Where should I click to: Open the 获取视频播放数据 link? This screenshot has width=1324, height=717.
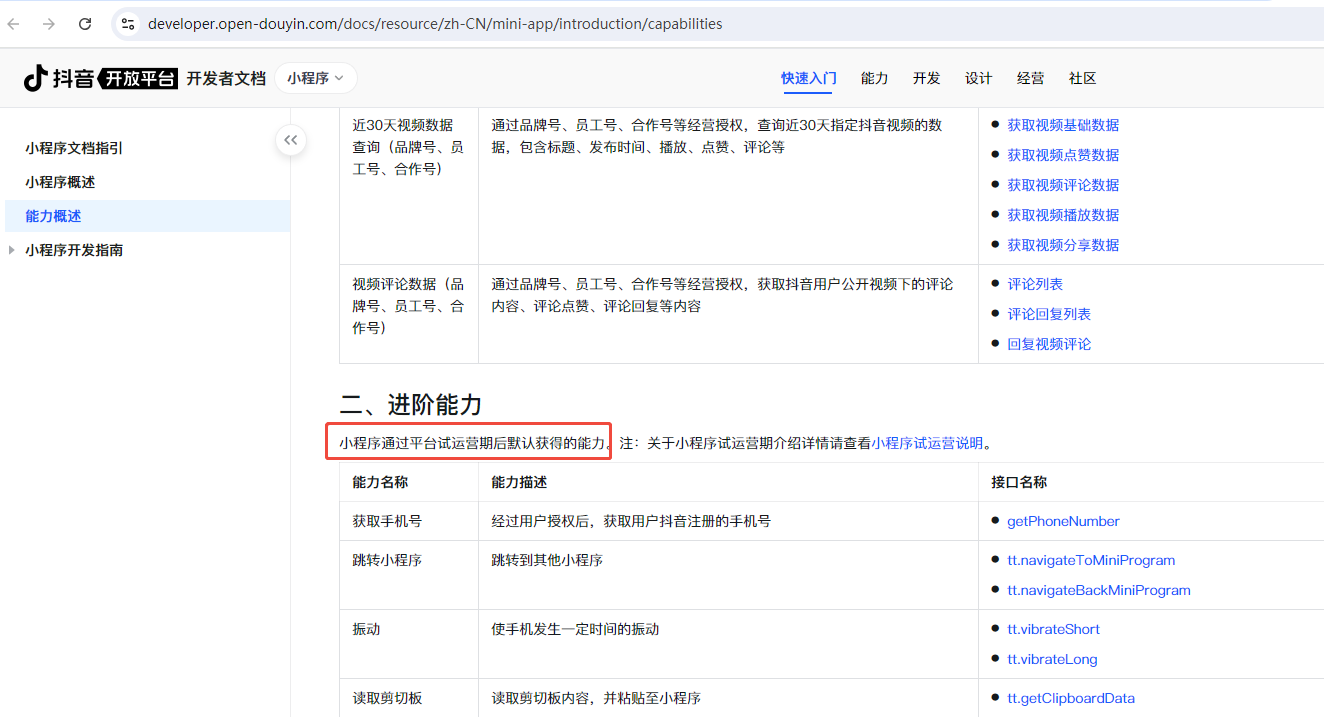tap(1063, 215)
